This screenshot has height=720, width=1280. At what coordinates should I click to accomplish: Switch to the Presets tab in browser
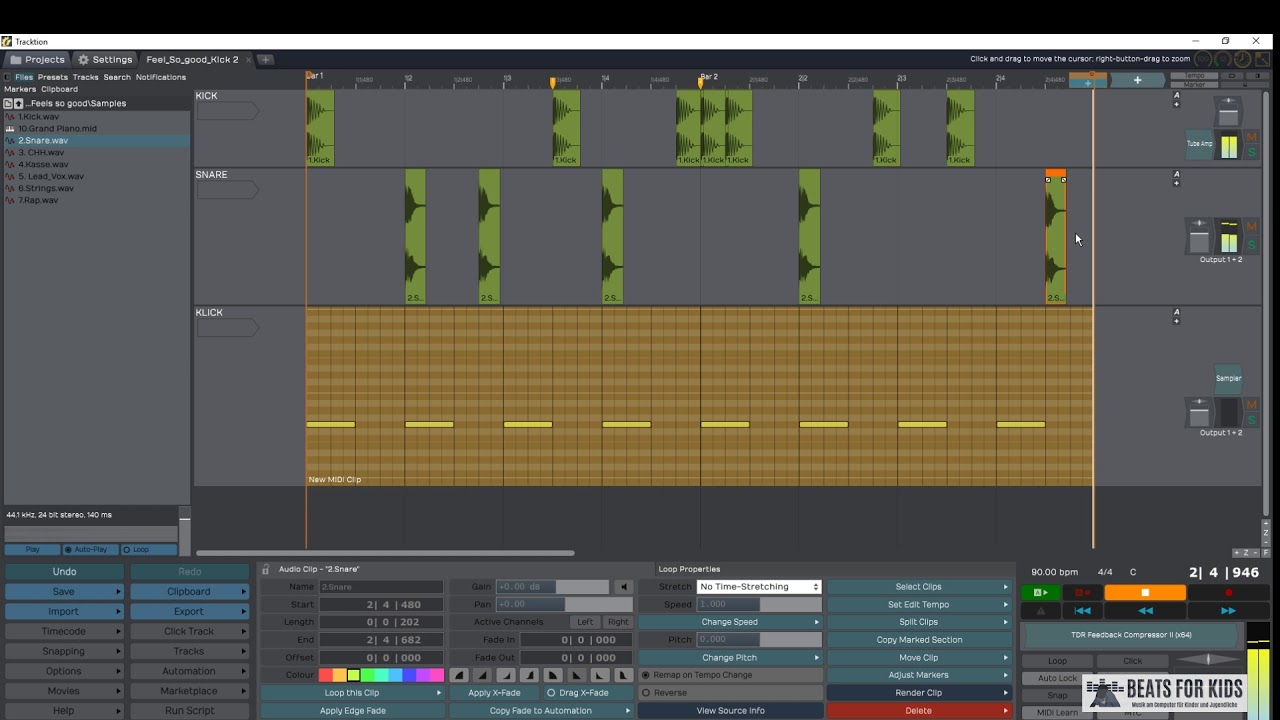coord(53,77)
